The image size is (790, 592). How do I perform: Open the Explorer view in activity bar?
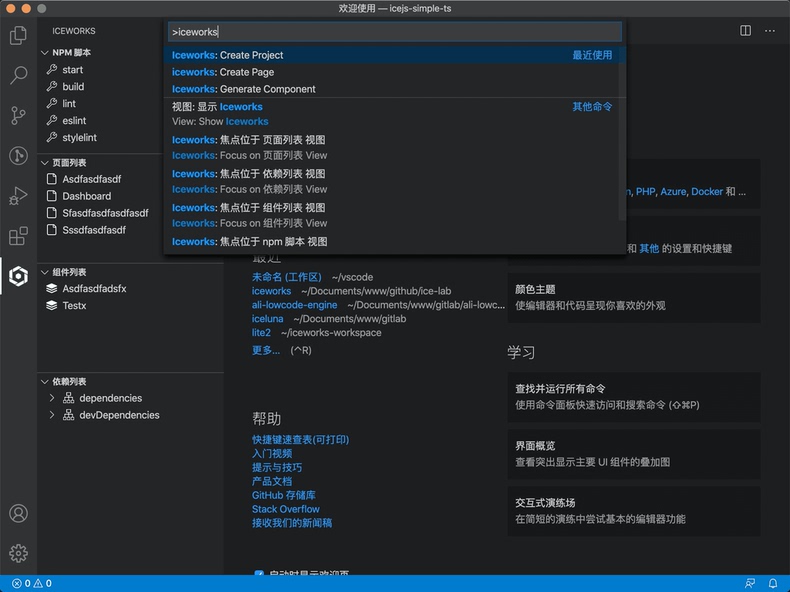(18, 35)
